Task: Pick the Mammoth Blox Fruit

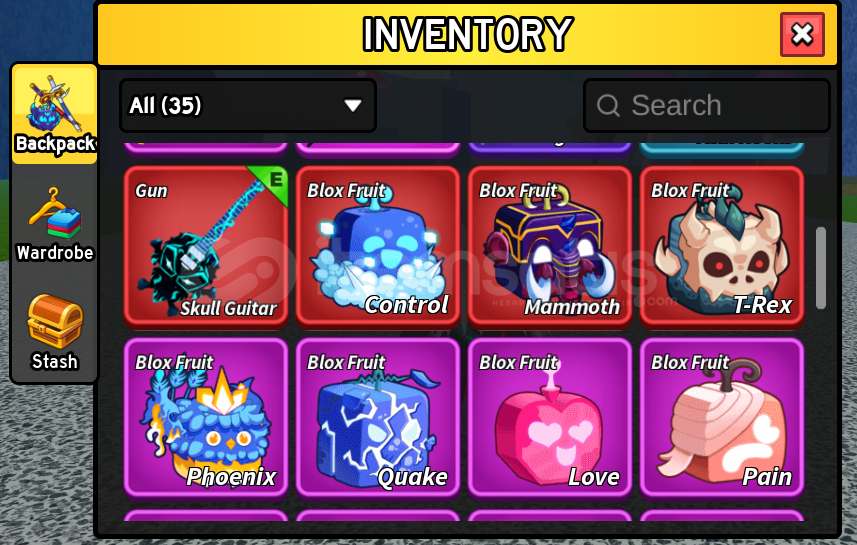Action: click(x=550, y=247)
